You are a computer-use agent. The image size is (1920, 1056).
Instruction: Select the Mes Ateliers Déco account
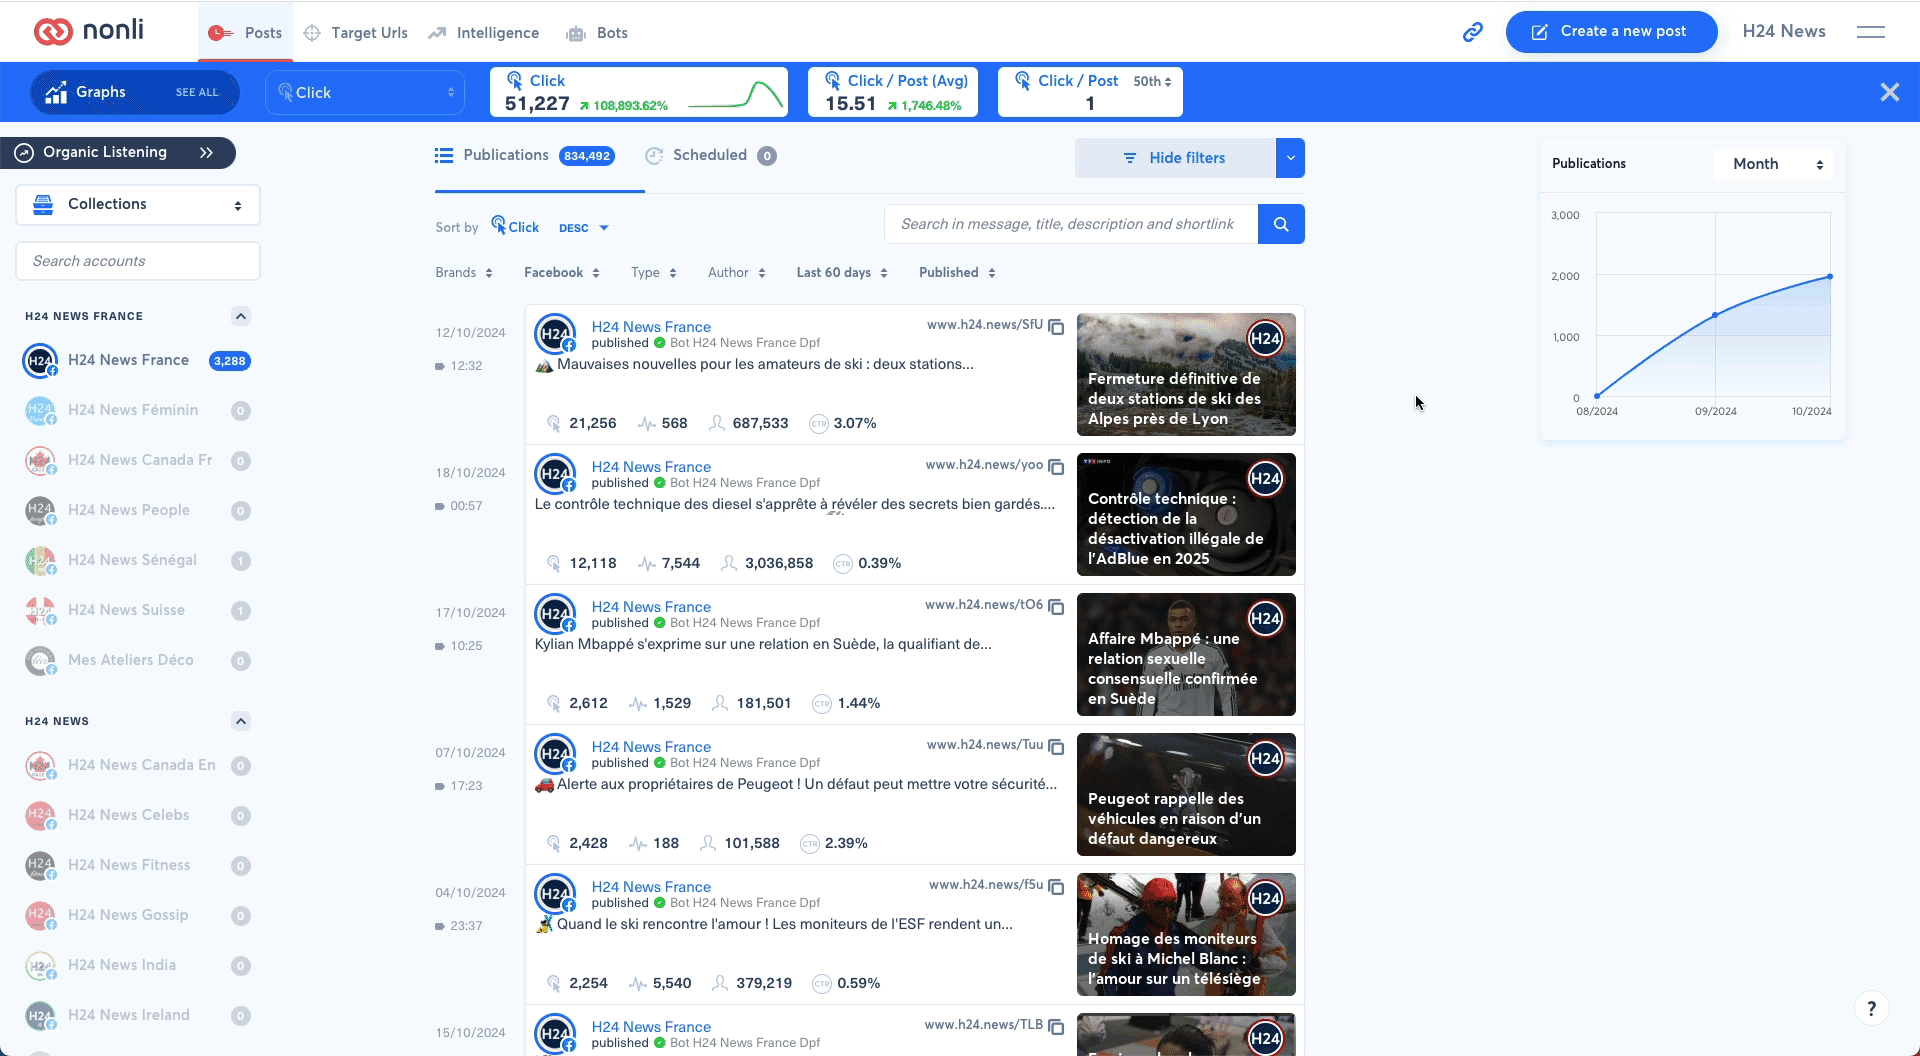[x=137, y=660]
